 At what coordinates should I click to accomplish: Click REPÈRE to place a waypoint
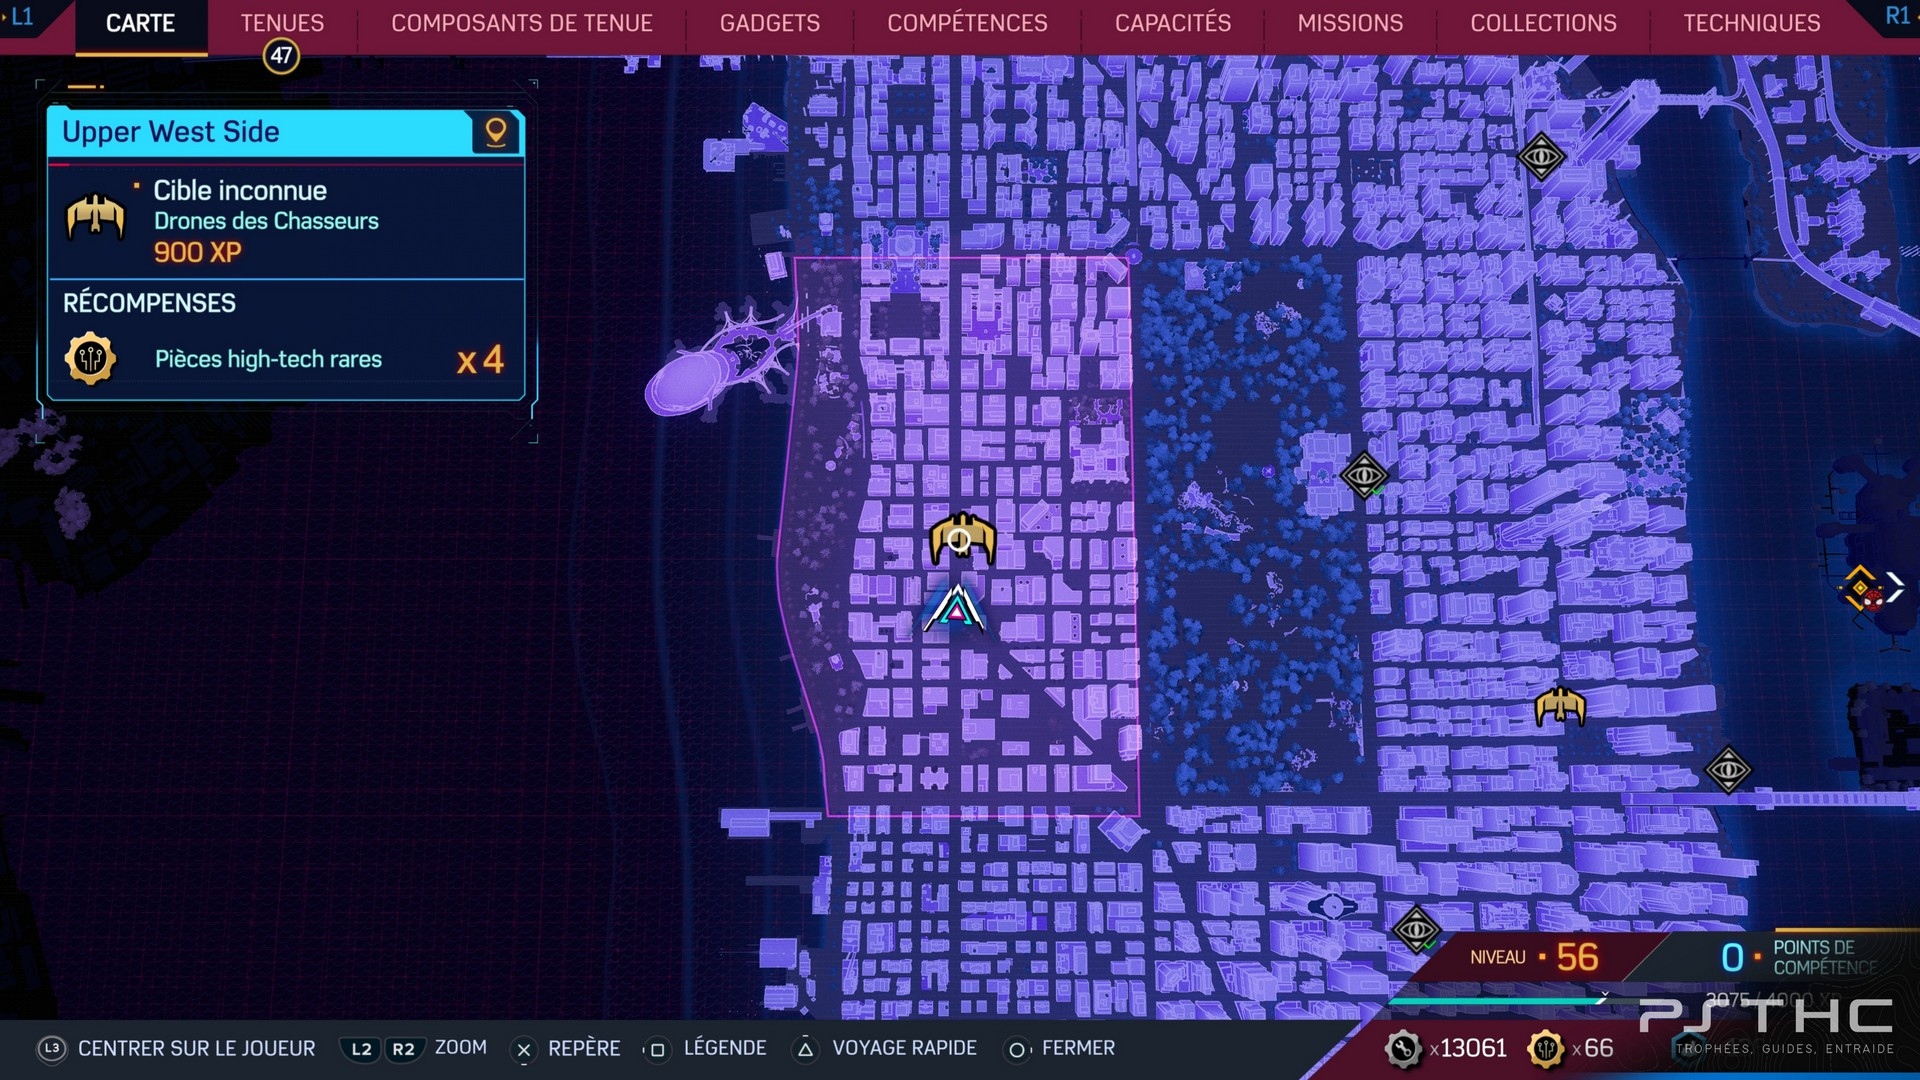click(x=584, y=1048)
